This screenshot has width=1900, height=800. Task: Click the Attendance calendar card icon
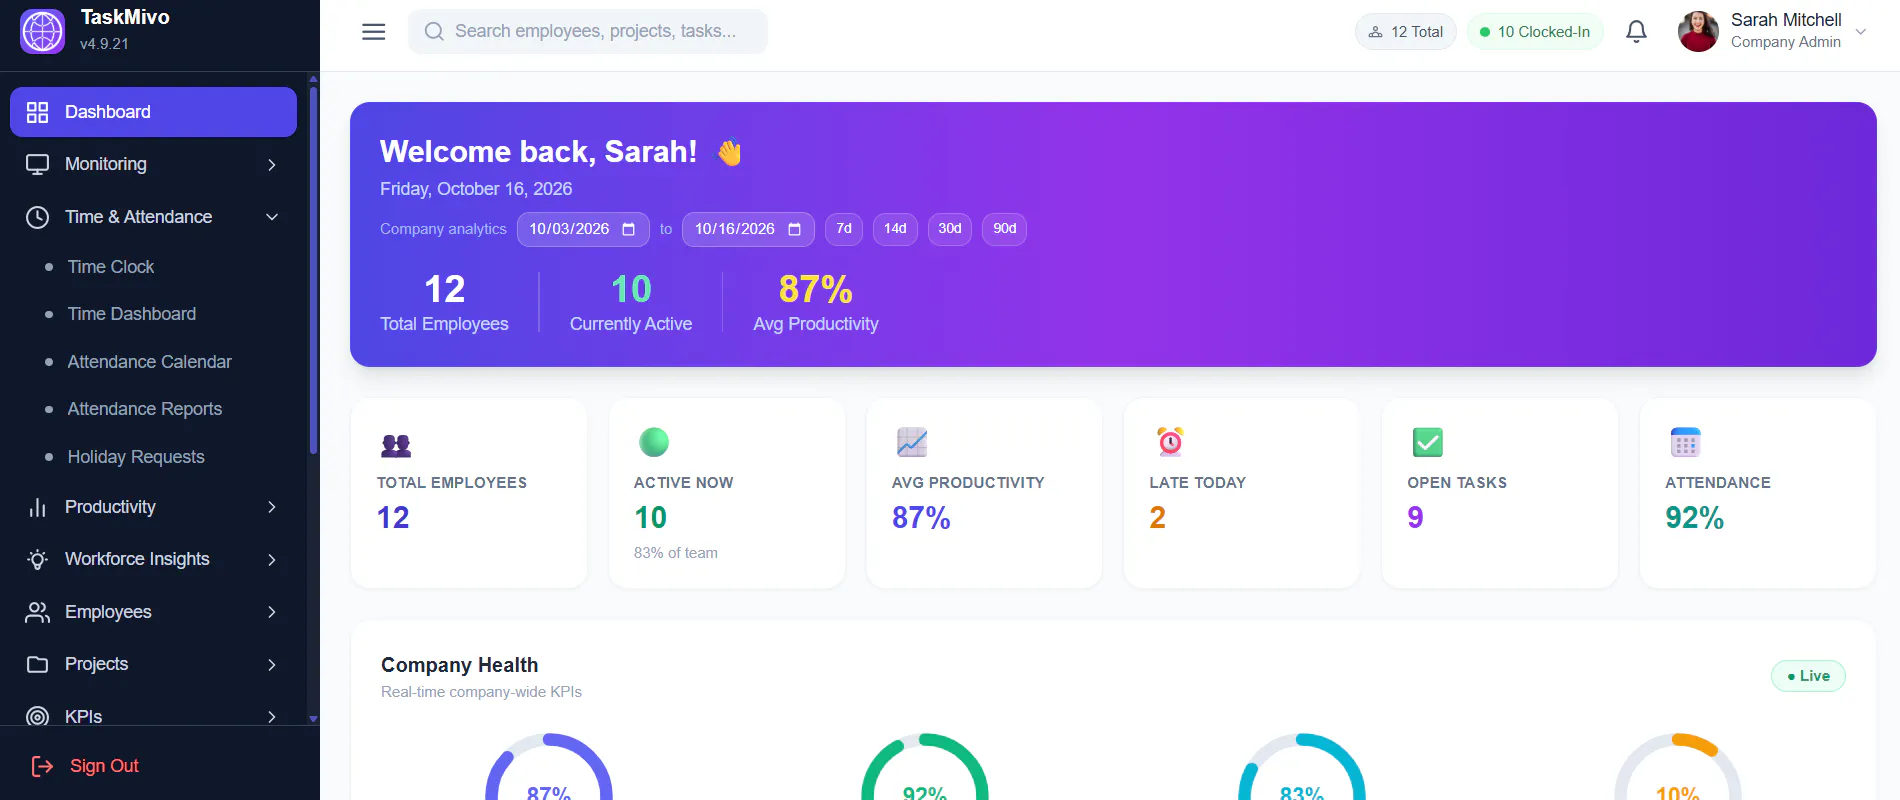pyautogui.click(x=1686, y=442)
